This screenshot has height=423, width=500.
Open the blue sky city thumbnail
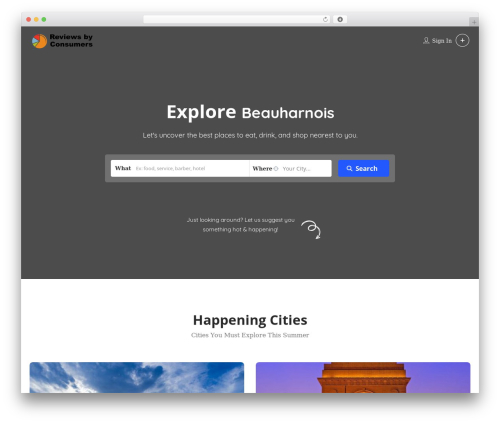(137, 377)
